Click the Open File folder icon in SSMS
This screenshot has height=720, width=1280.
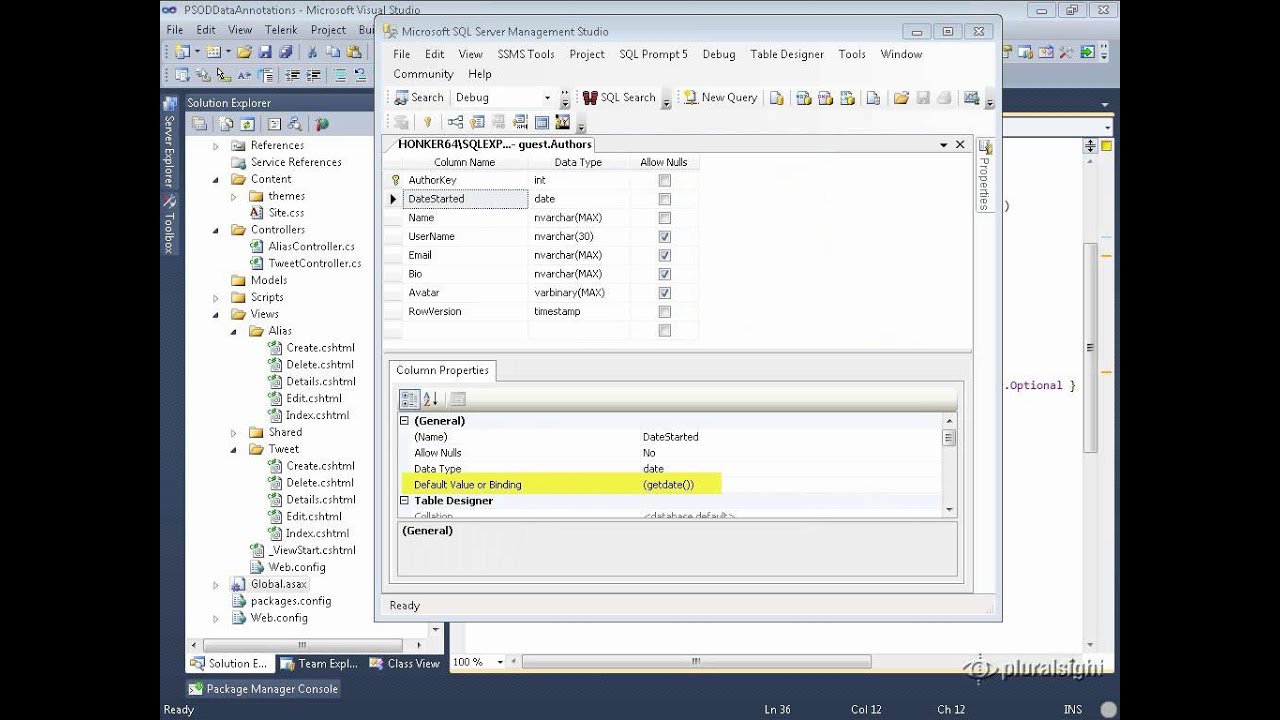[901, 98]
